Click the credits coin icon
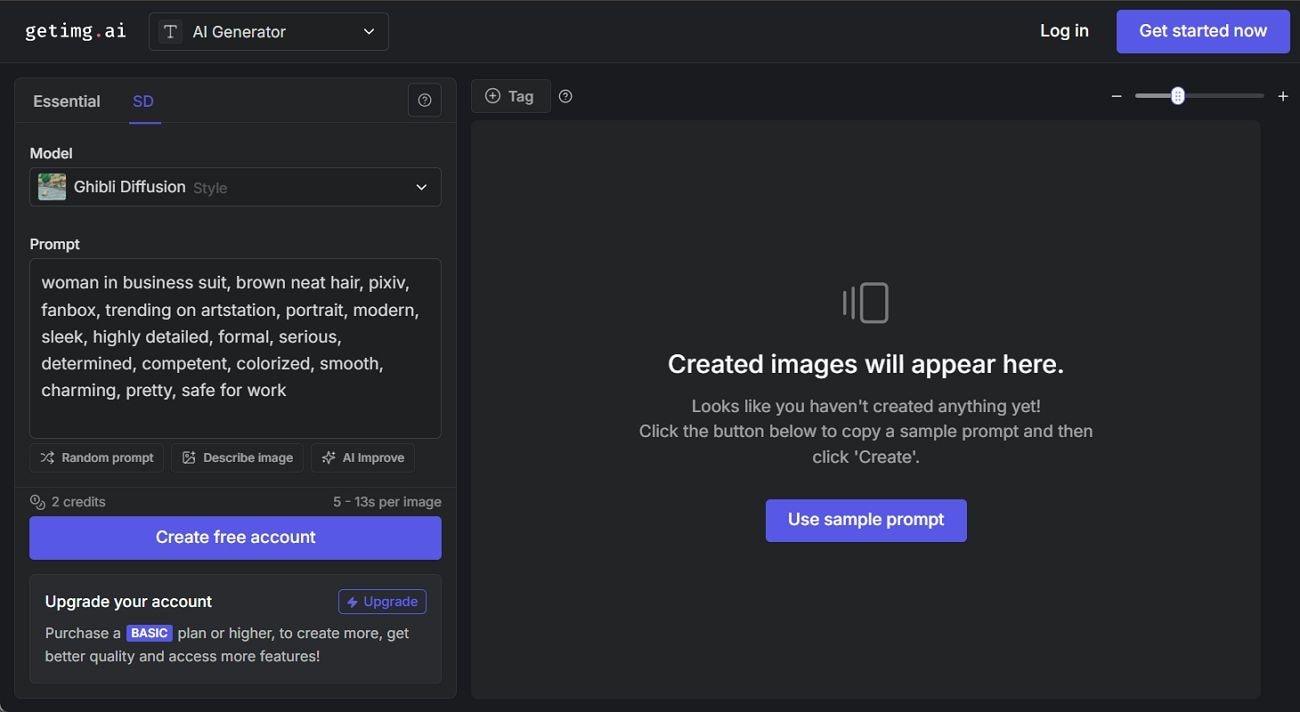Image resolution: width=1300 pixels, height=712 pixels. click(x=38, y=502)
